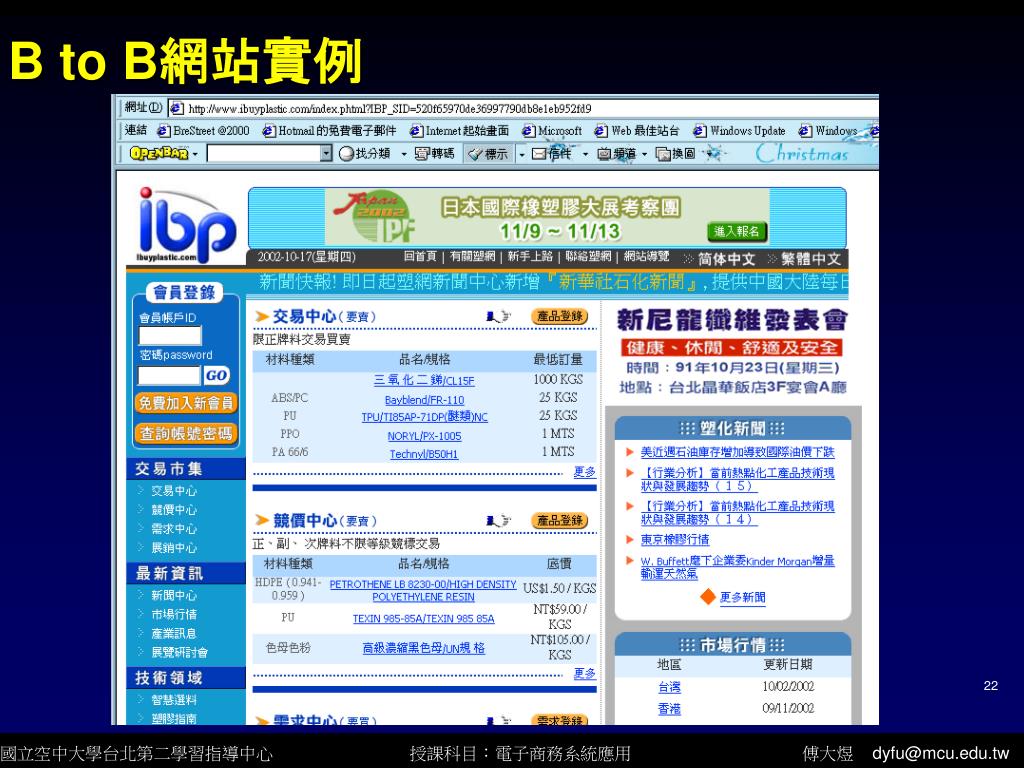Image resolution: width=1024 pixels, height=768 pixels.
Task: Switch to 简体中文 language
Action: coord(726,259)
